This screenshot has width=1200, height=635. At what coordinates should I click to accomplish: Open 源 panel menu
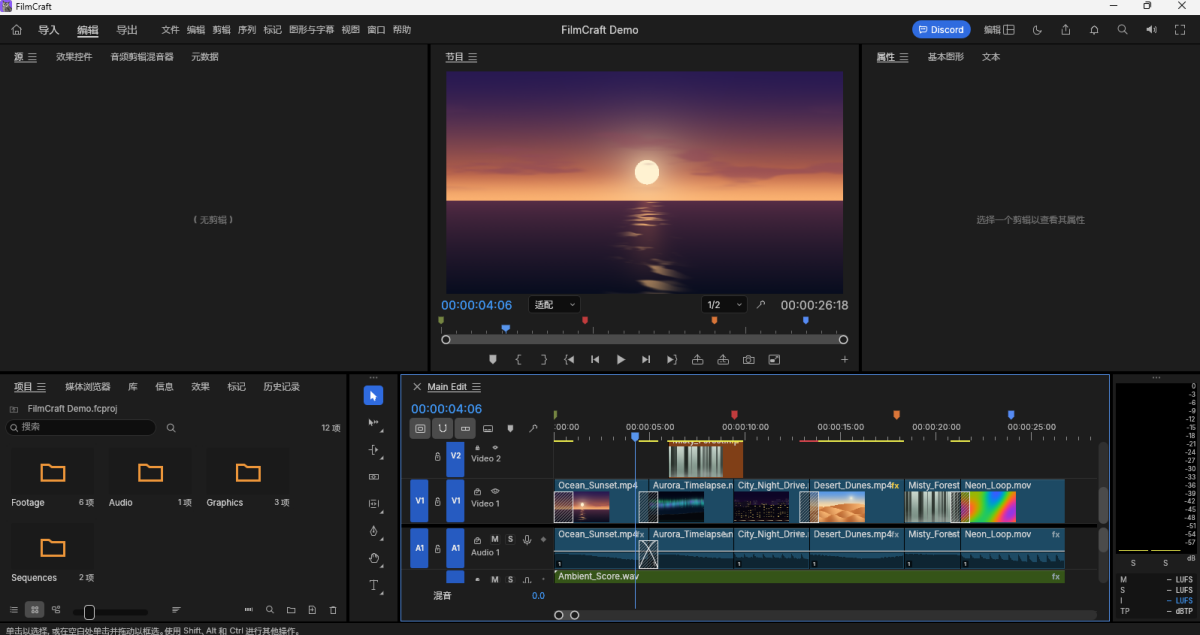pos(32,57)
